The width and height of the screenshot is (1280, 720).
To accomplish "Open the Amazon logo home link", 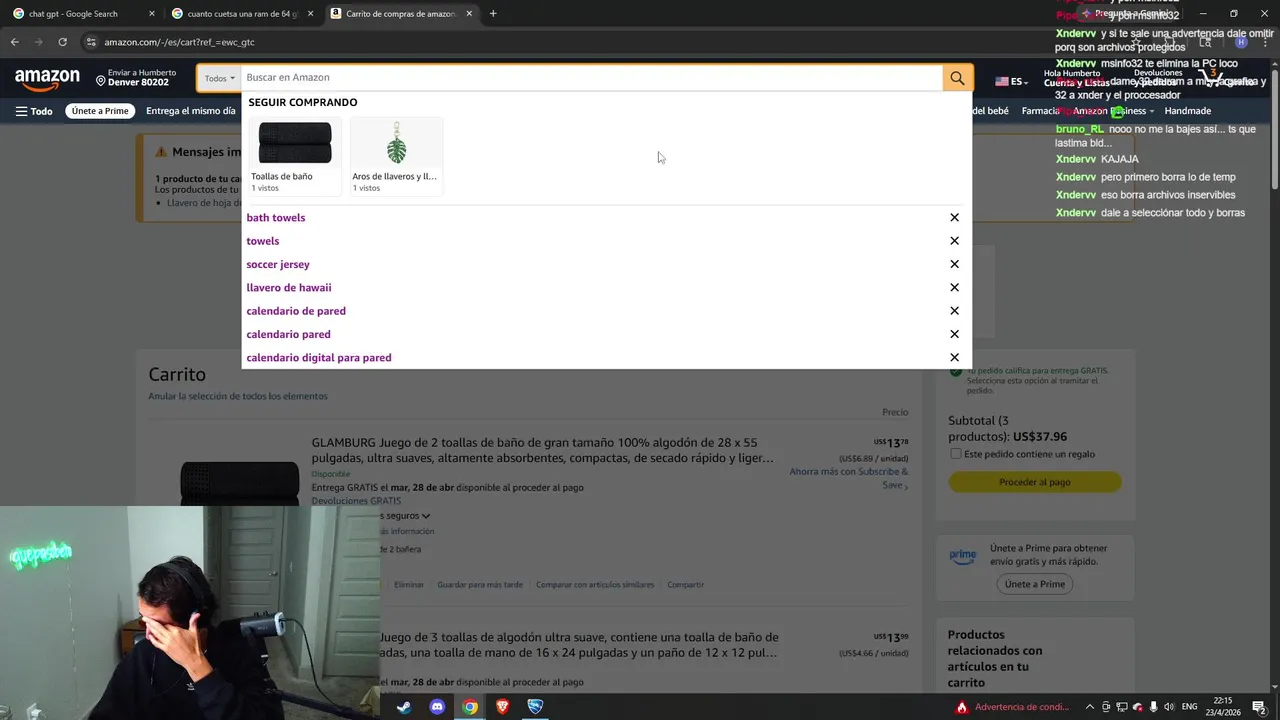I will click(47, 79).
